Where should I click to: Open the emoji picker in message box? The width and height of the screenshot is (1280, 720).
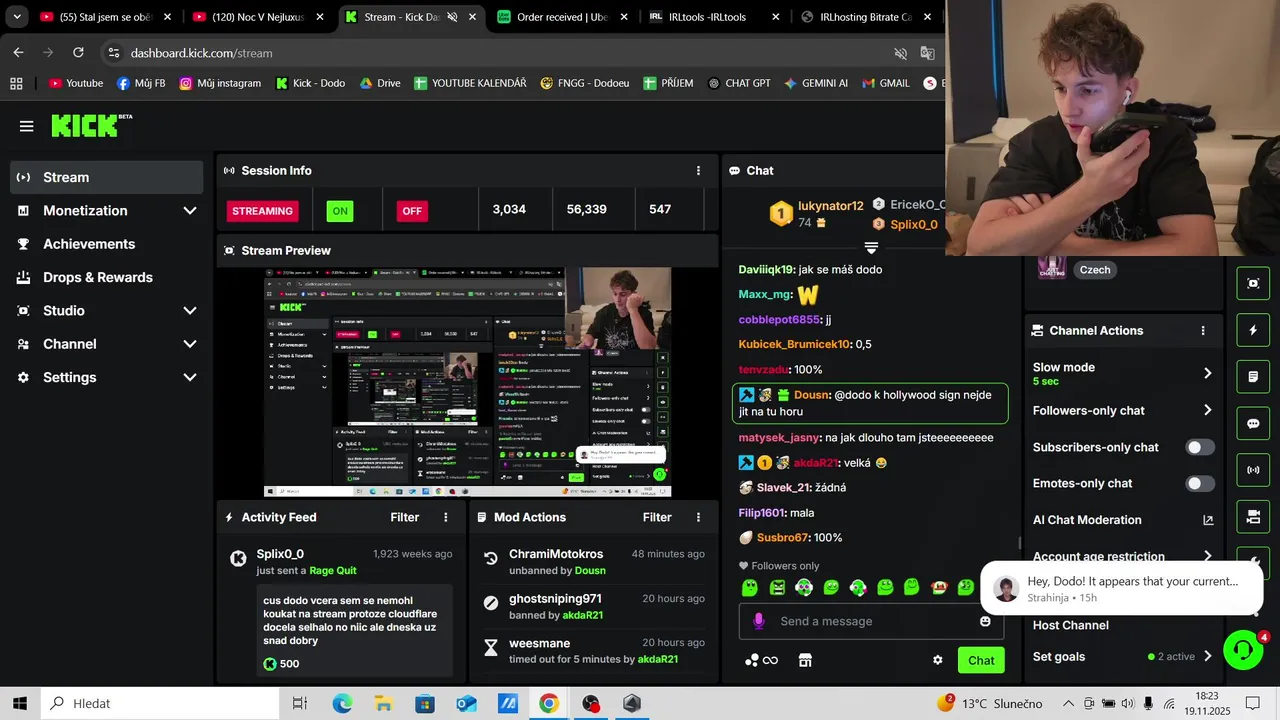tap(985, 621)
